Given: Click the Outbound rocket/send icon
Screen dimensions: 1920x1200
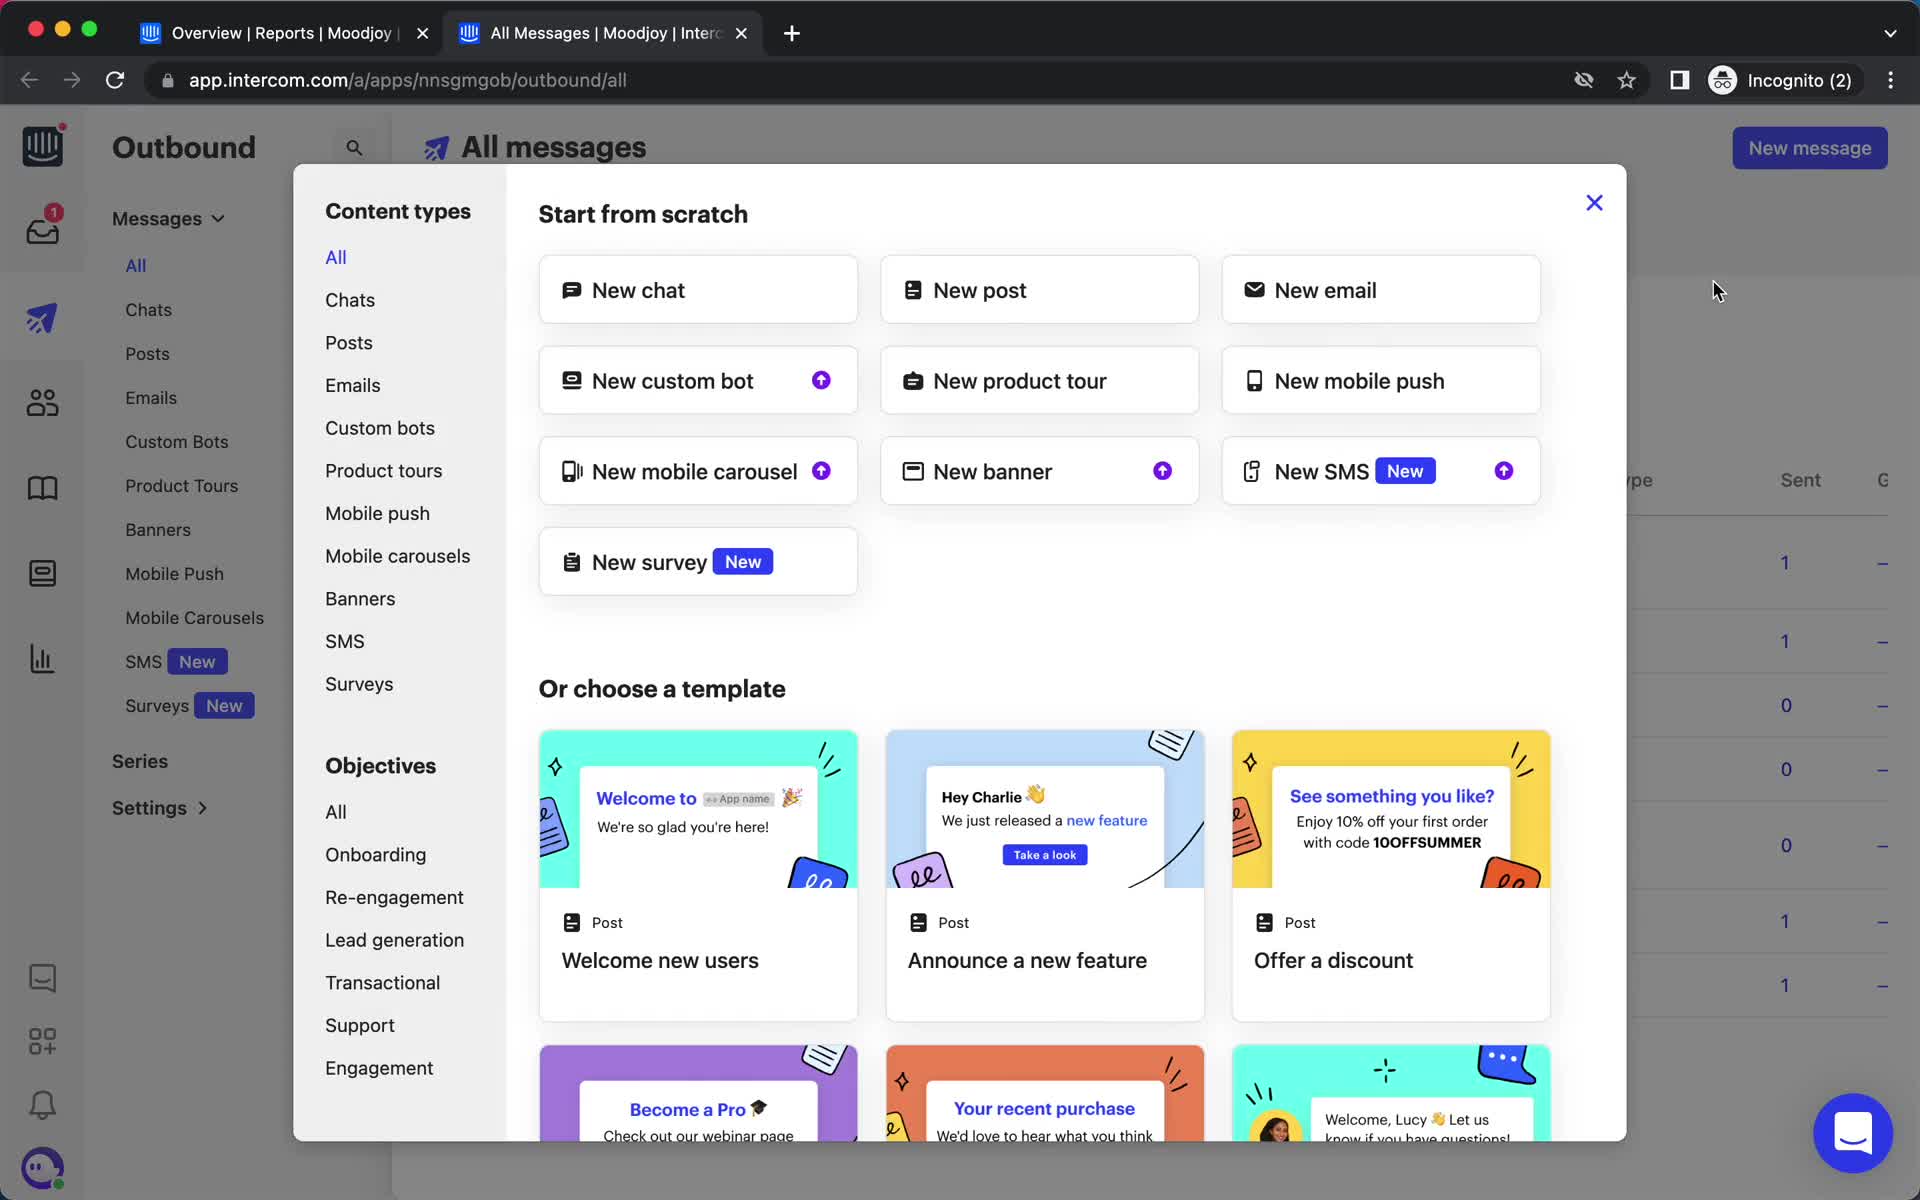Looking at the screenshot, I should pyautogui.click(x=41, y=317).
